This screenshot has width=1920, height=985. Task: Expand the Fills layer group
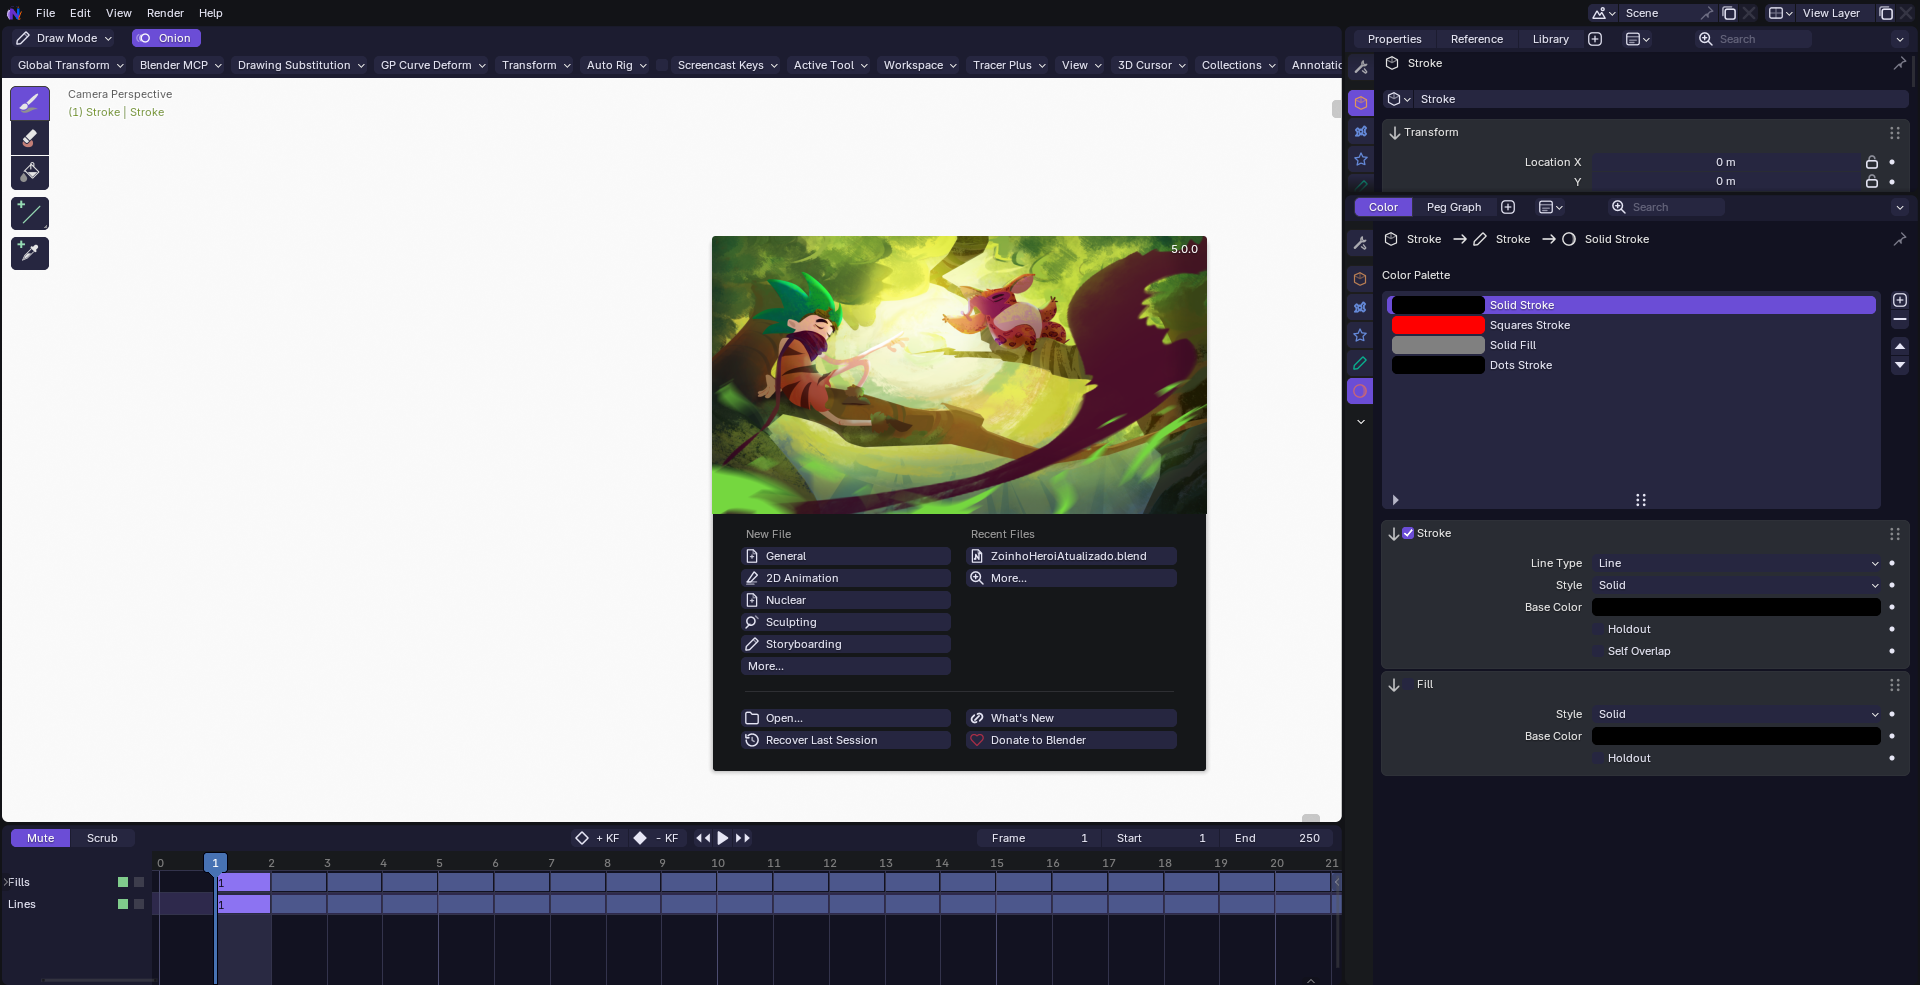point(6,882)
